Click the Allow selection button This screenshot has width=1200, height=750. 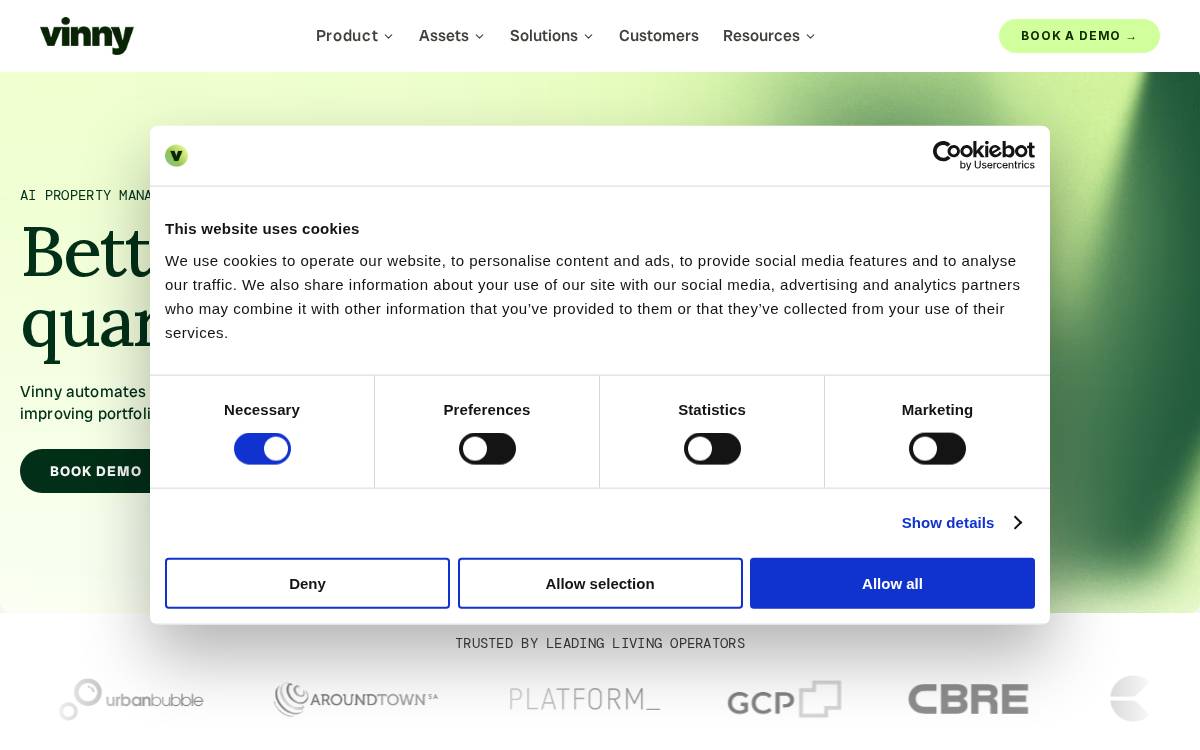600,583
